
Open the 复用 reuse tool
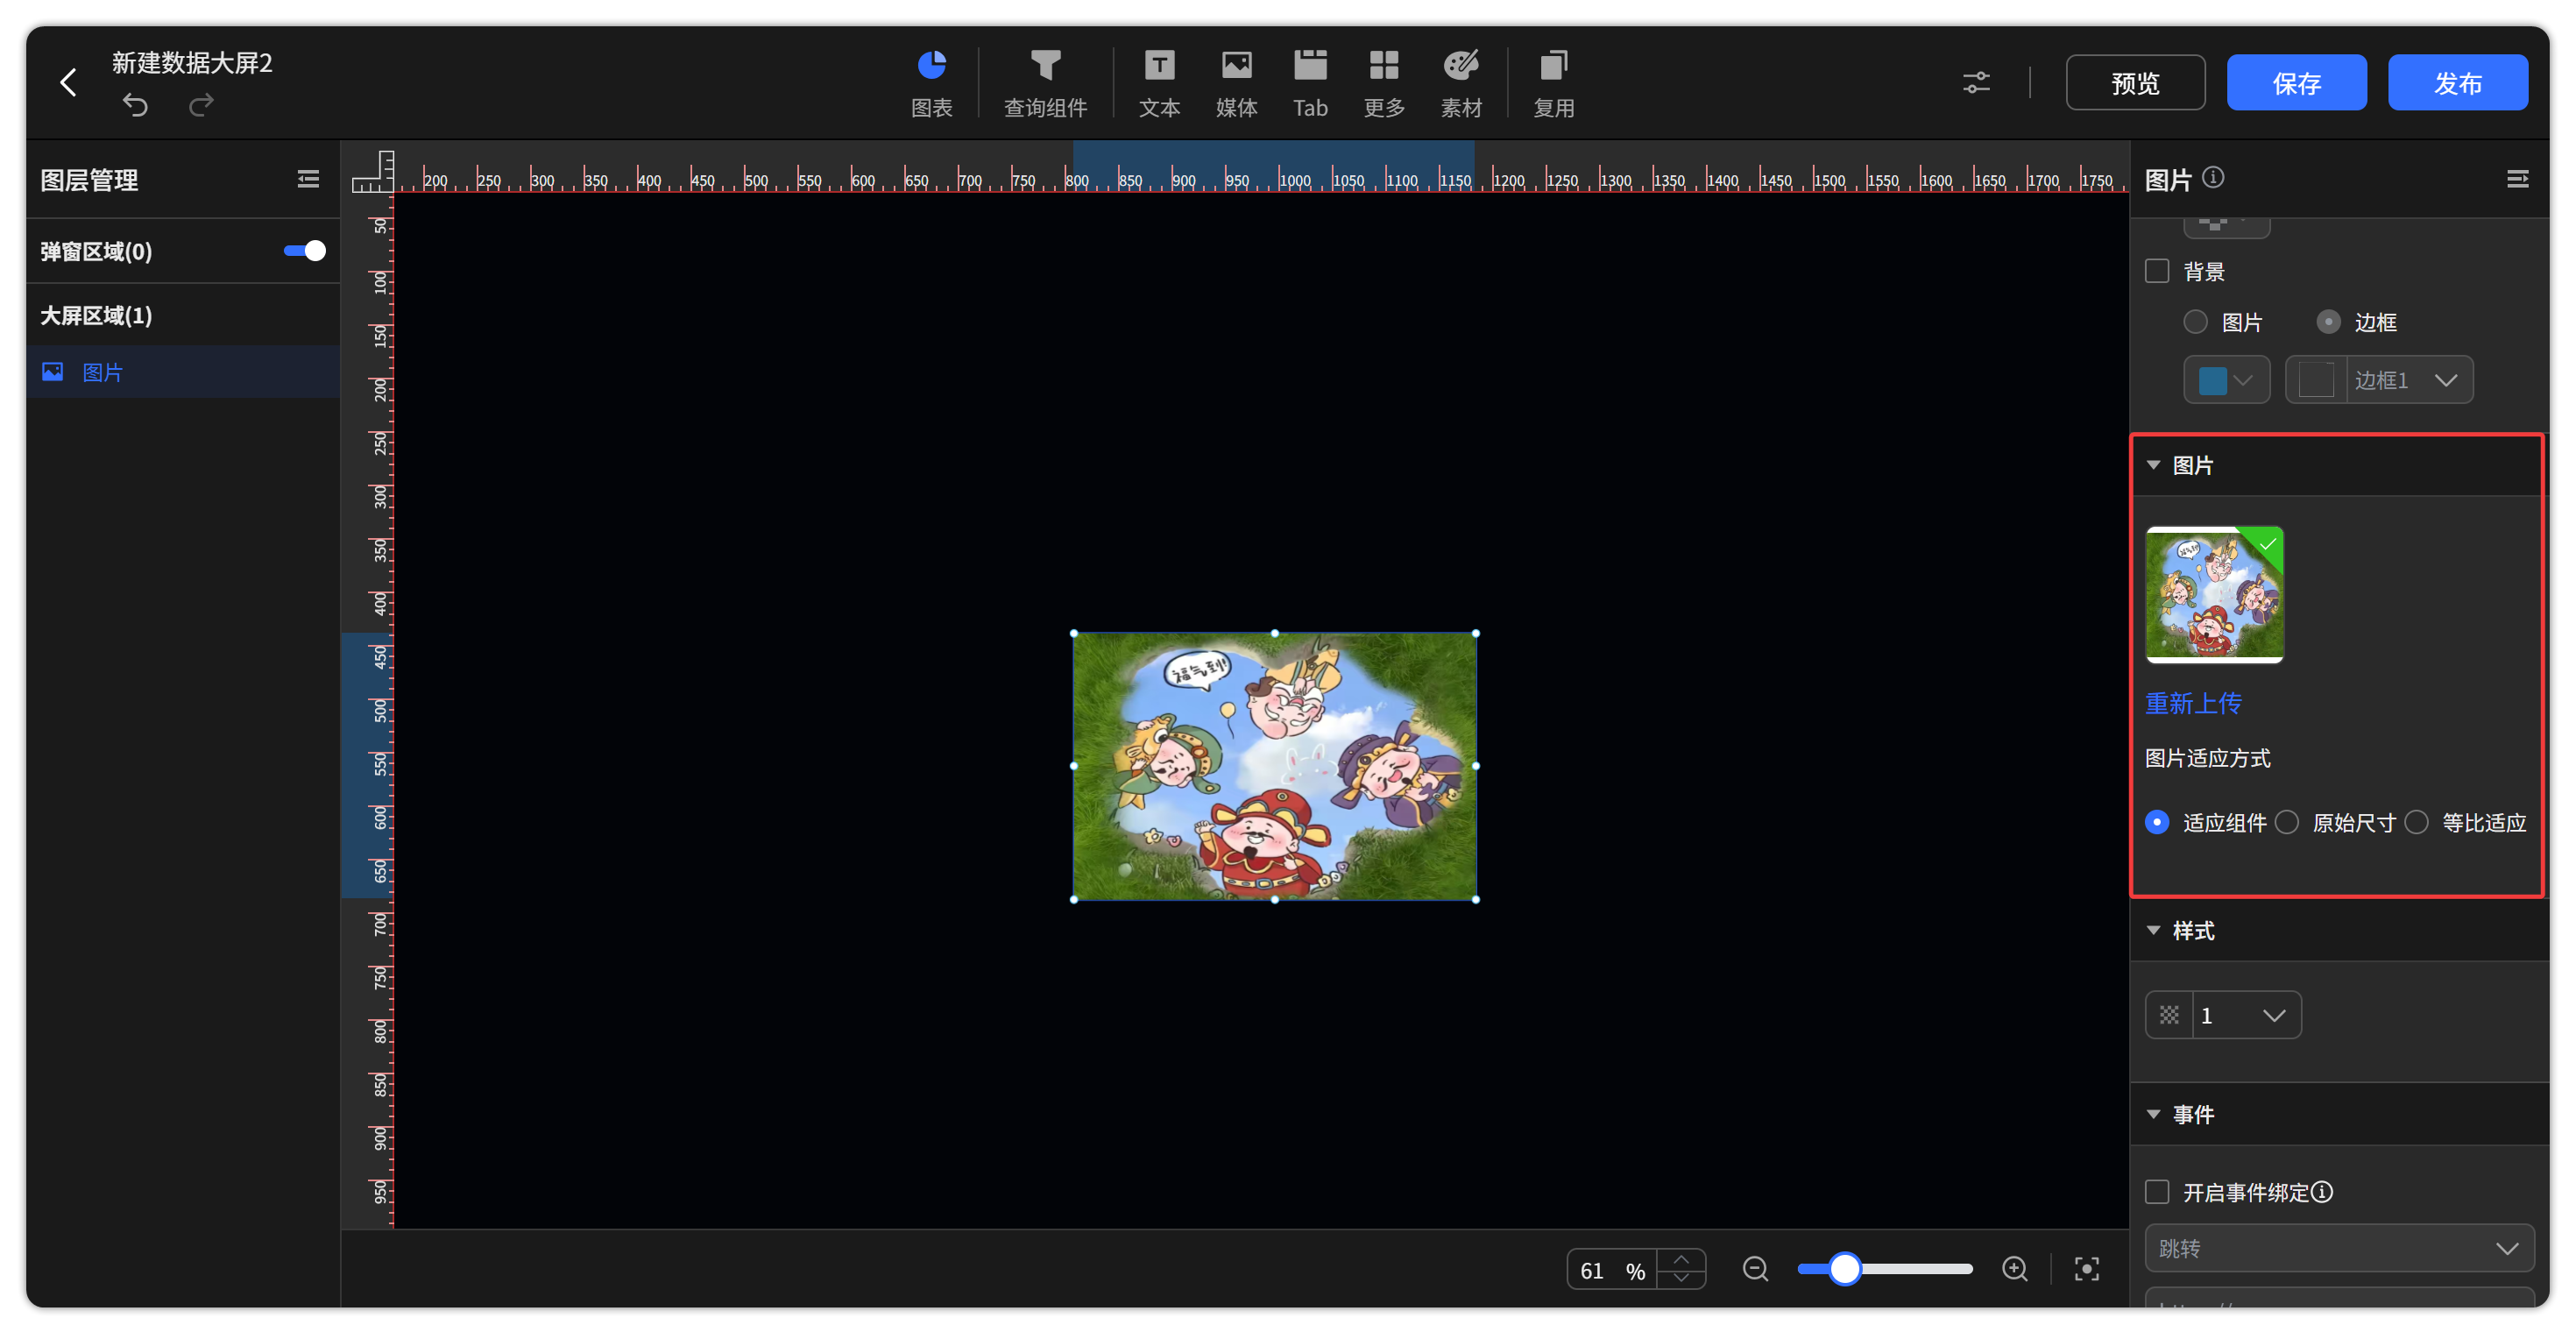pyautogui.click(x=1554, y=83)
